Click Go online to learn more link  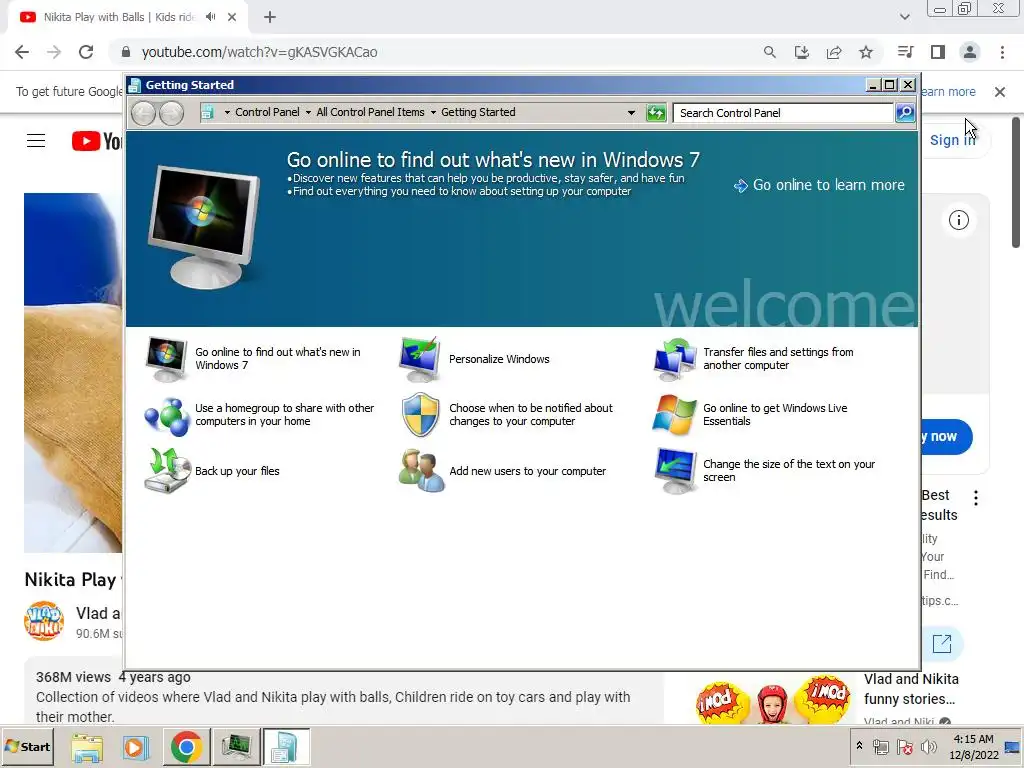tap(820, 185)
